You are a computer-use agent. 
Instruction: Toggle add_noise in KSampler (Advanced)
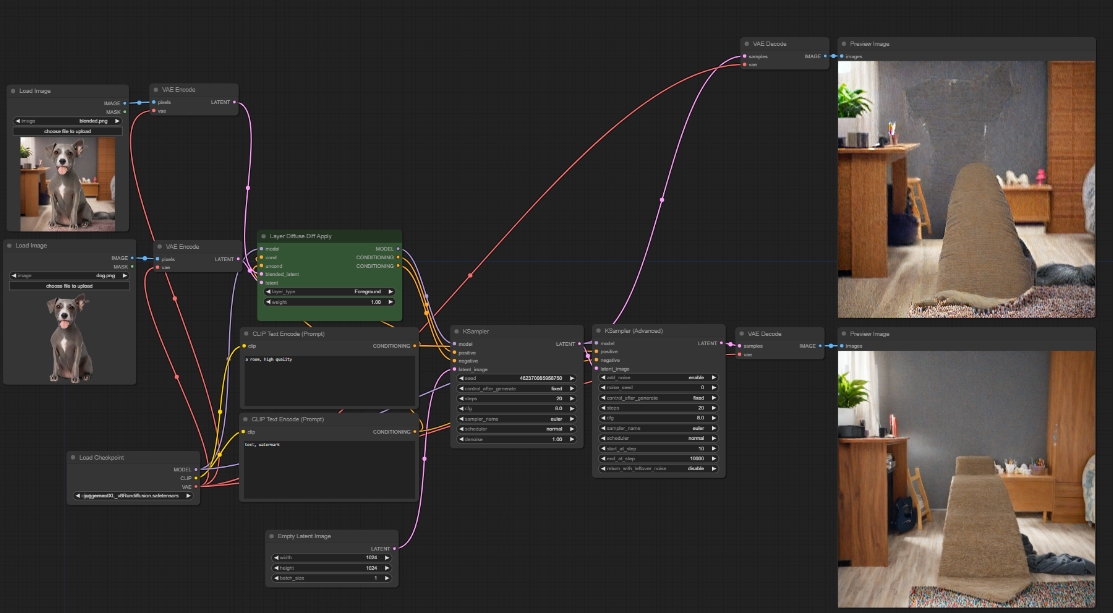pyautogui.click(x=660, y=377)
